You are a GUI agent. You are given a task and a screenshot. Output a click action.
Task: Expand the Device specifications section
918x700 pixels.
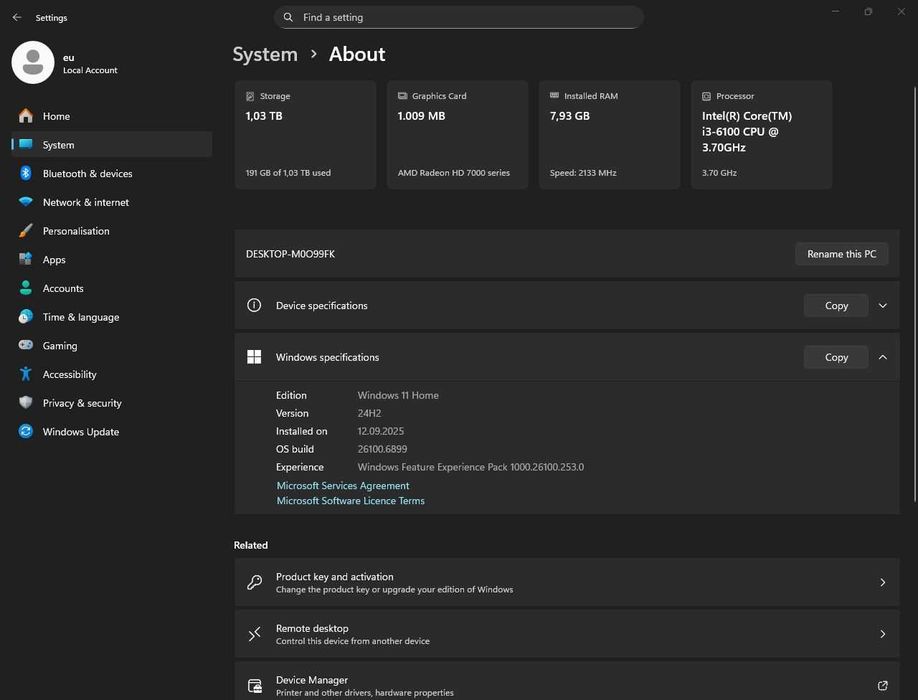tap(882, 306)
